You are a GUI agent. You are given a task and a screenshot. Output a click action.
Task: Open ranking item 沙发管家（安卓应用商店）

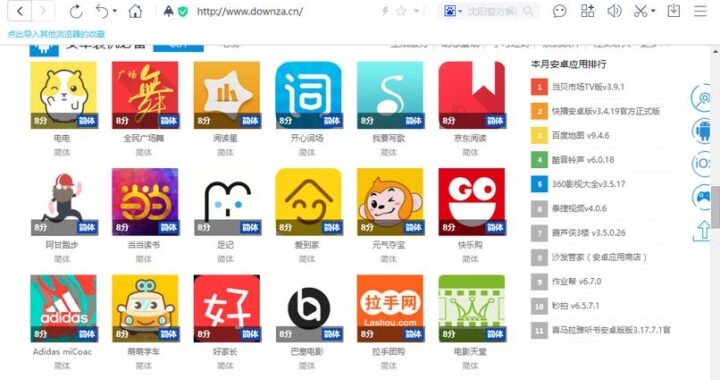599,257
